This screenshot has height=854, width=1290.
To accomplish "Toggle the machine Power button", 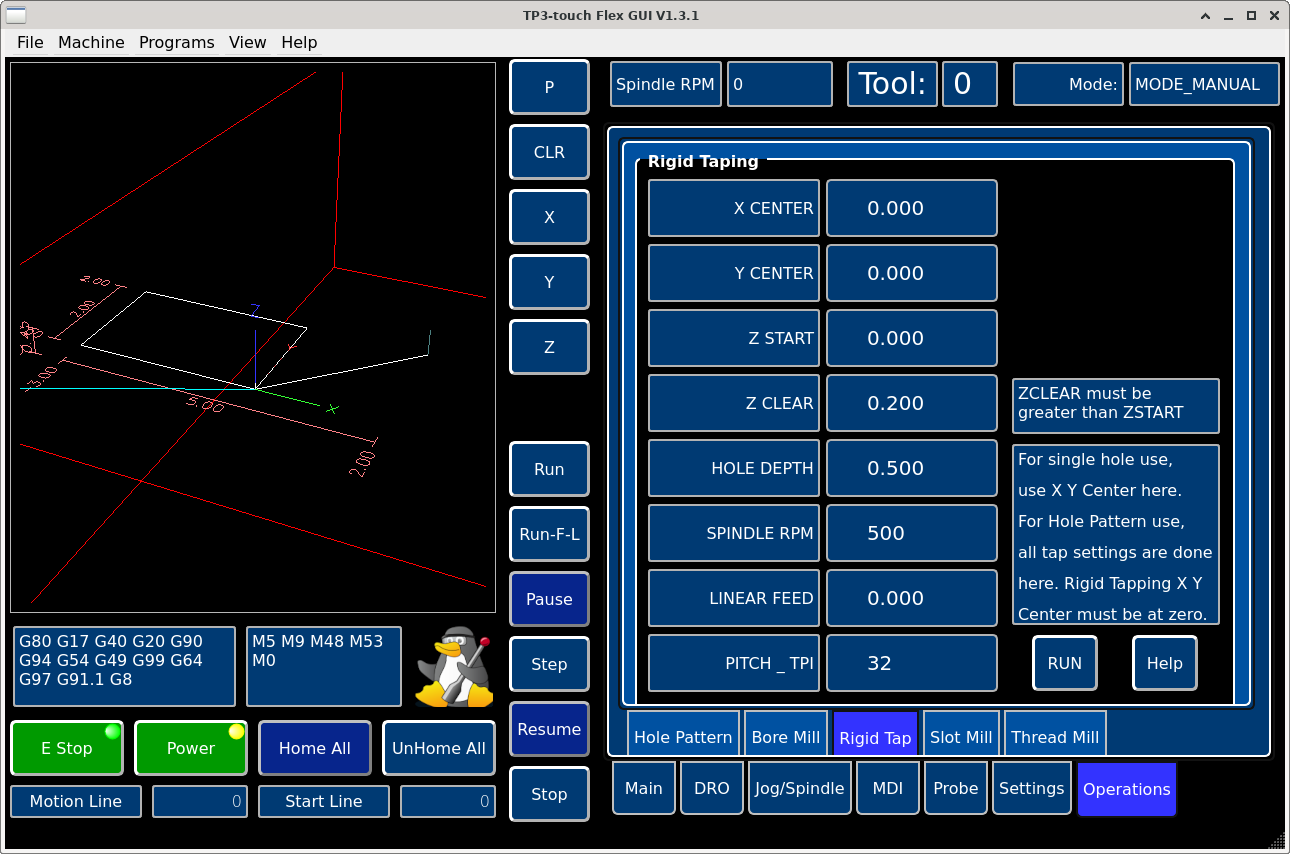I will (191, 748).
